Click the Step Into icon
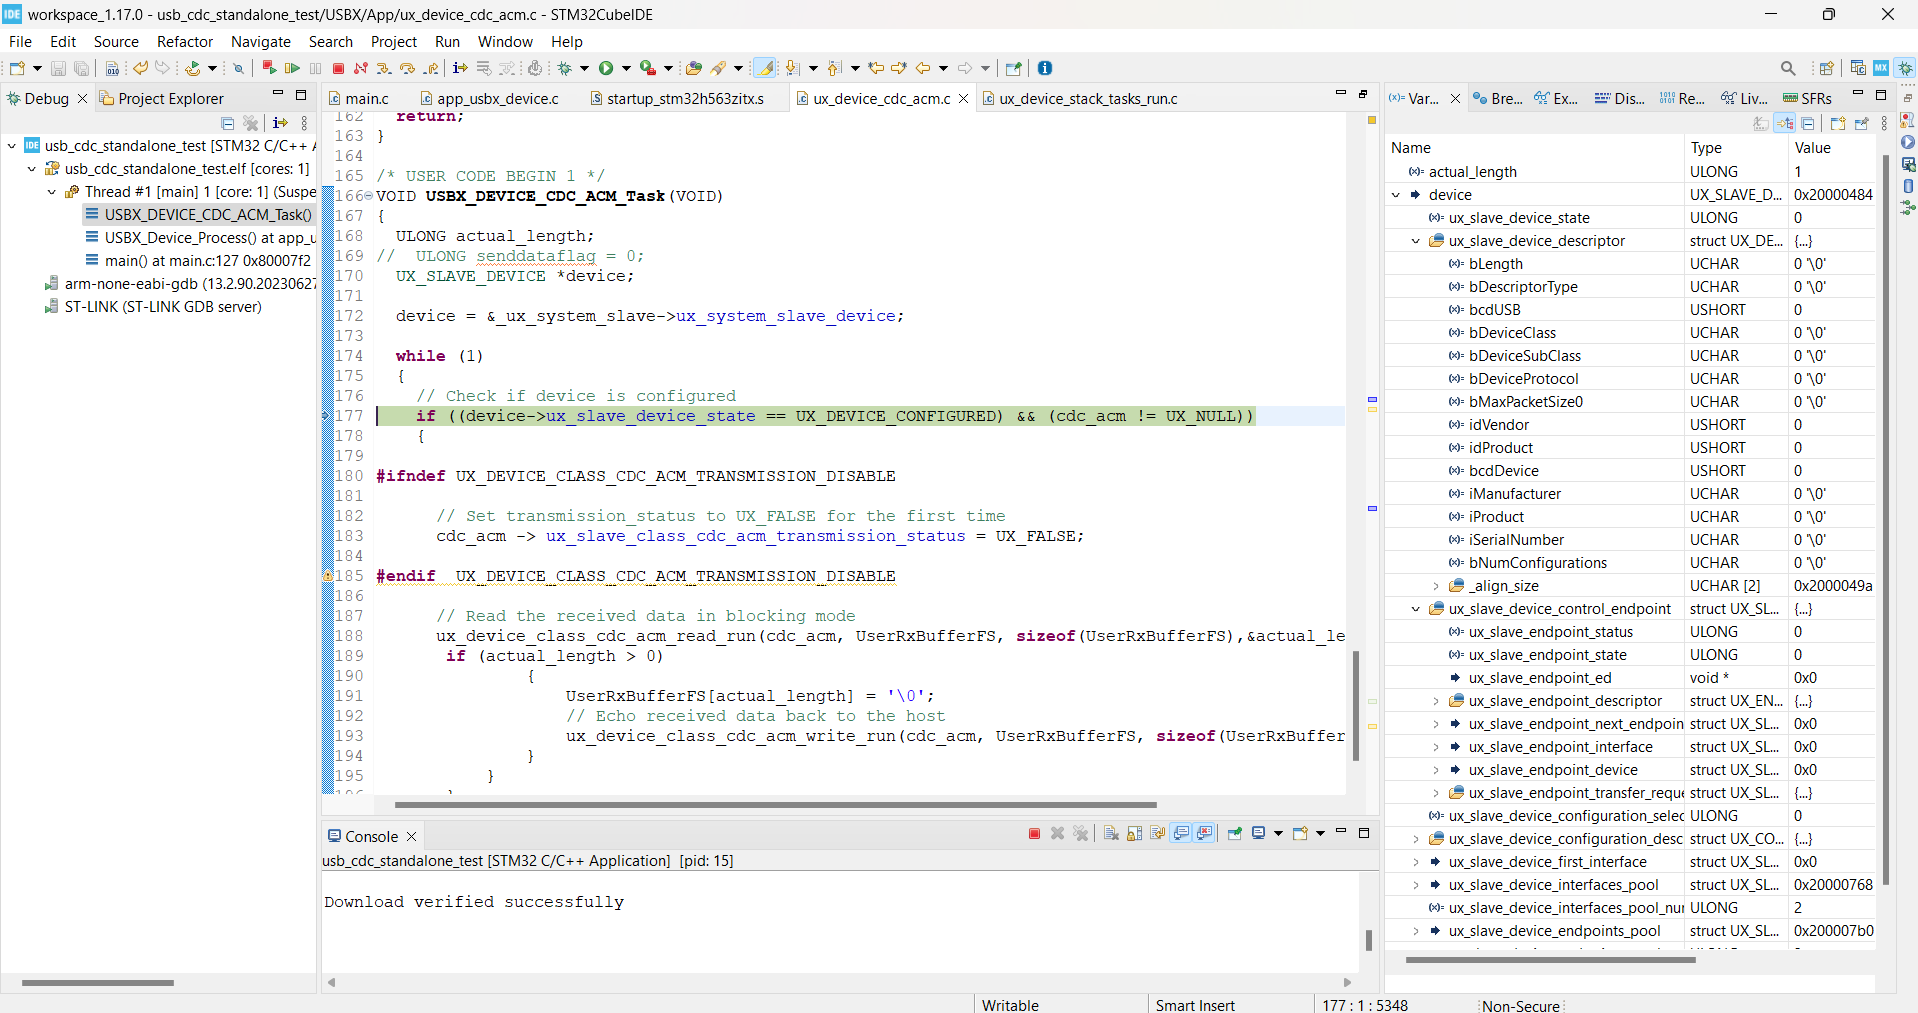 [384, 67]
